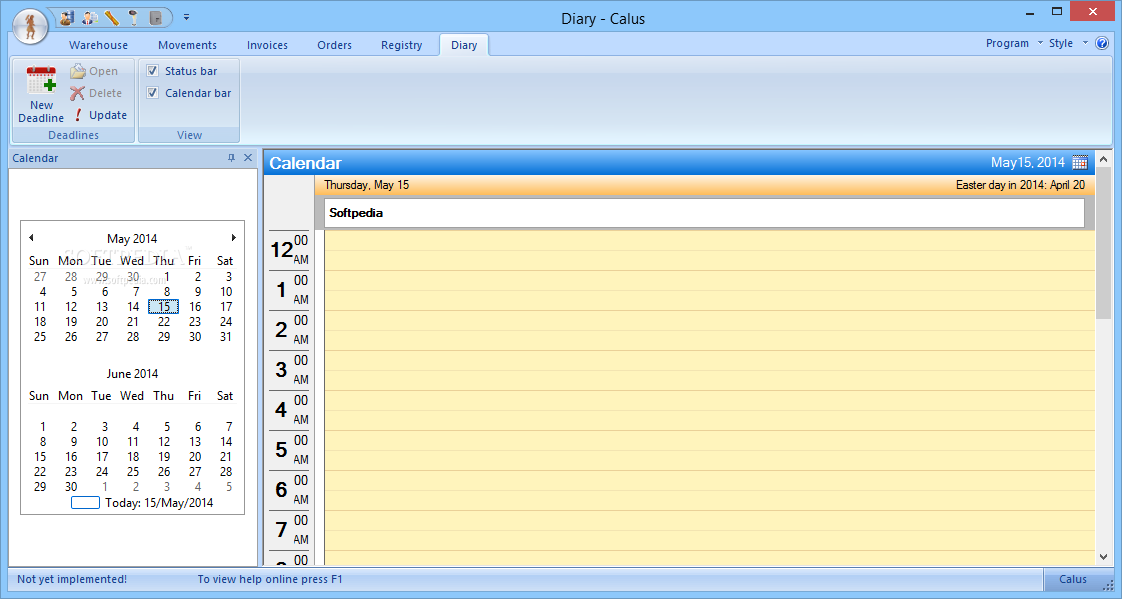Screen dimensions: 1122x599
Task: Click the May15, 2014 date in header
Action: [x=1028, y=162]
